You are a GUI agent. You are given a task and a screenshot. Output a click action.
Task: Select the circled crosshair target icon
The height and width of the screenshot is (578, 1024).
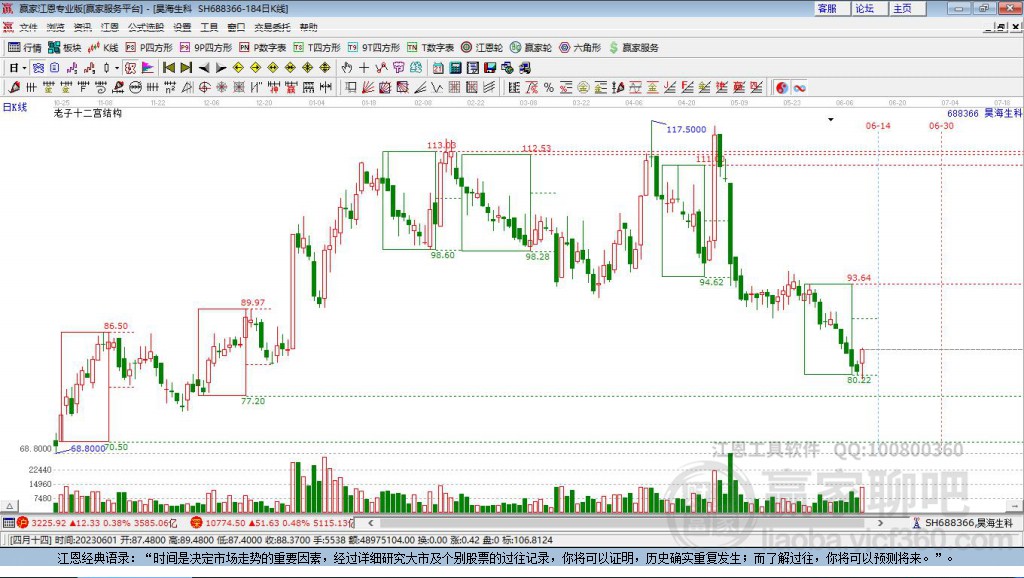(x=204, y=88)
